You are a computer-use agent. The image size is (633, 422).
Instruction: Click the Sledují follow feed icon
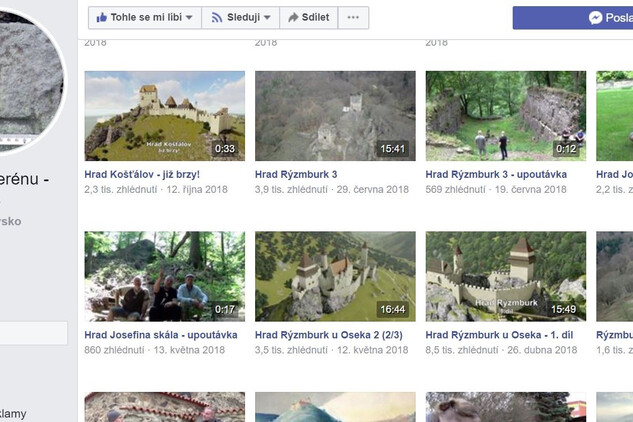(x=215, y=18)
